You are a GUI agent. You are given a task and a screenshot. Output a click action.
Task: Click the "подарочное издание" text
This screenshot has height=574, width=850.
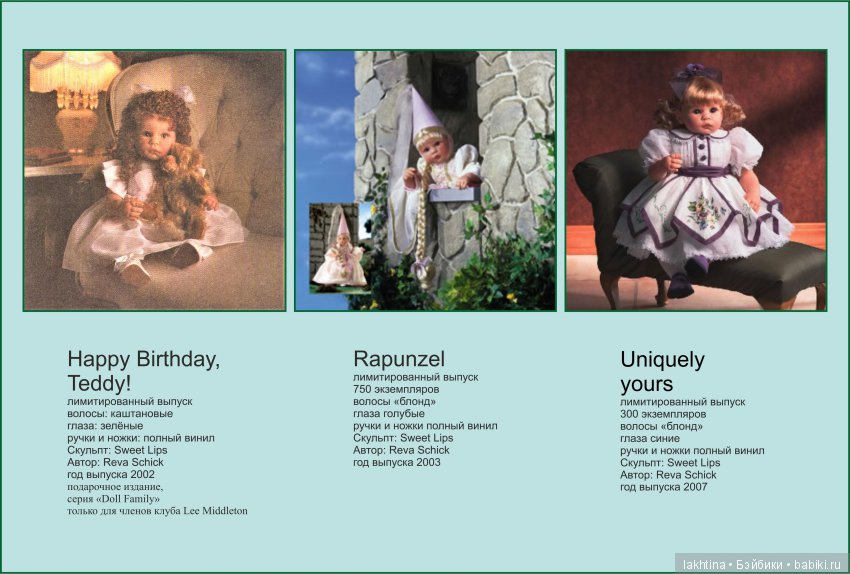[x=114, y=487]
